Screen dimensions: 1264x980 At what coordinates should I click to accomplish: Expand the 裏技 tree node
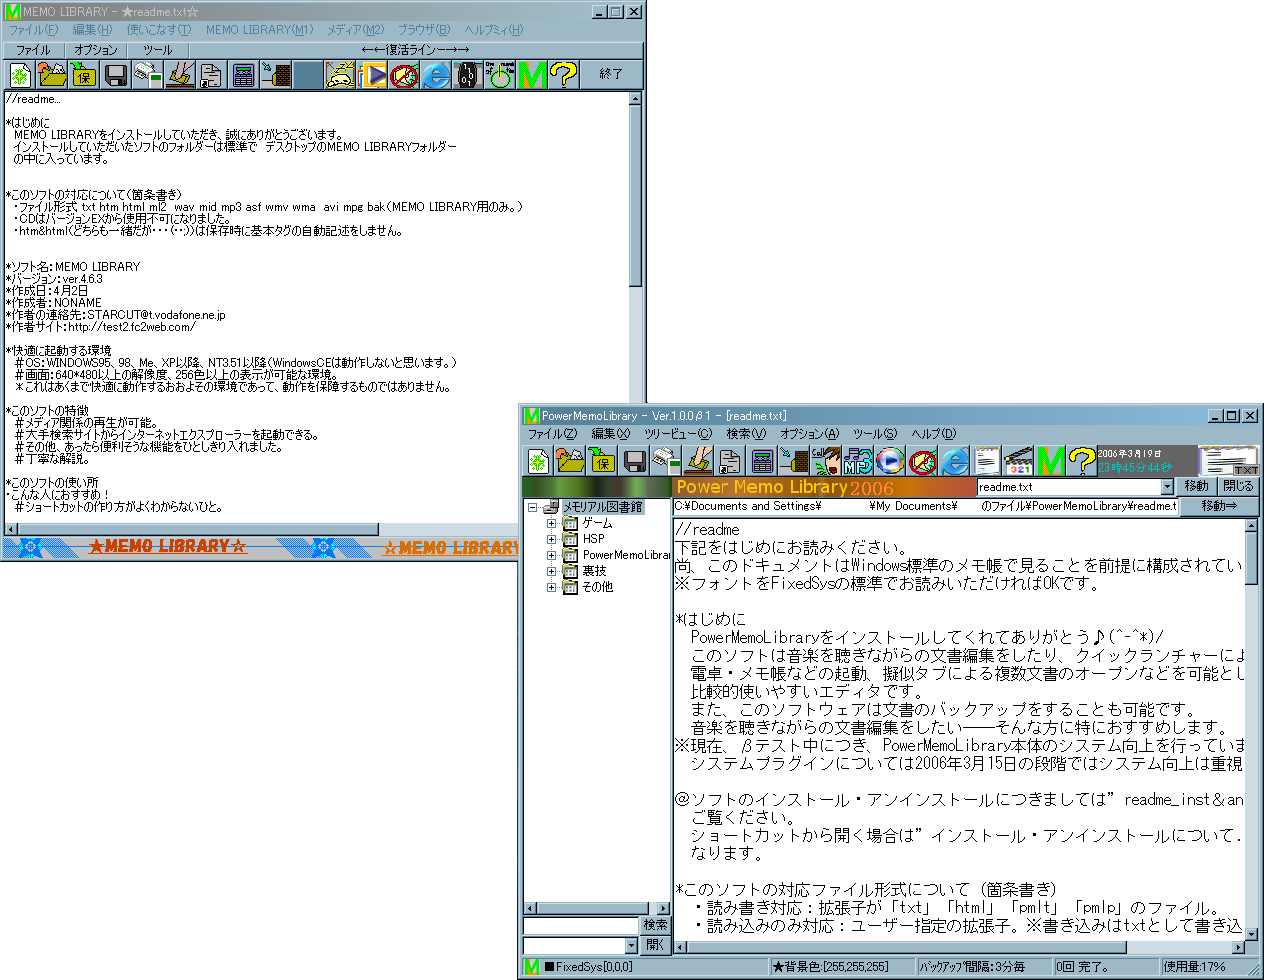(x=551, y=571)
